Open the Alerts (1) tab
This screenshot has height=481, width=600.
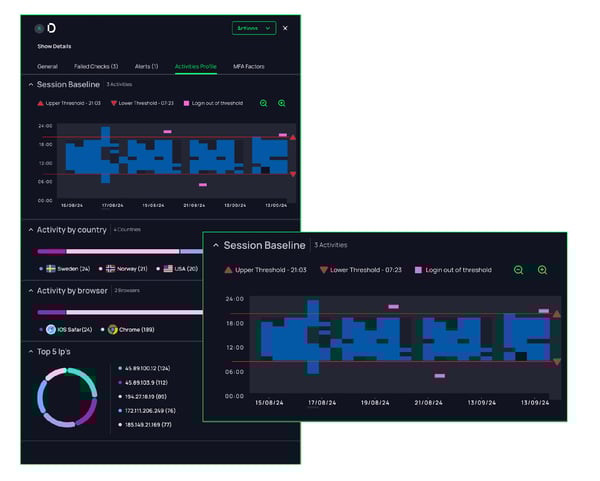pyautogui.click(x=147, y=67)
